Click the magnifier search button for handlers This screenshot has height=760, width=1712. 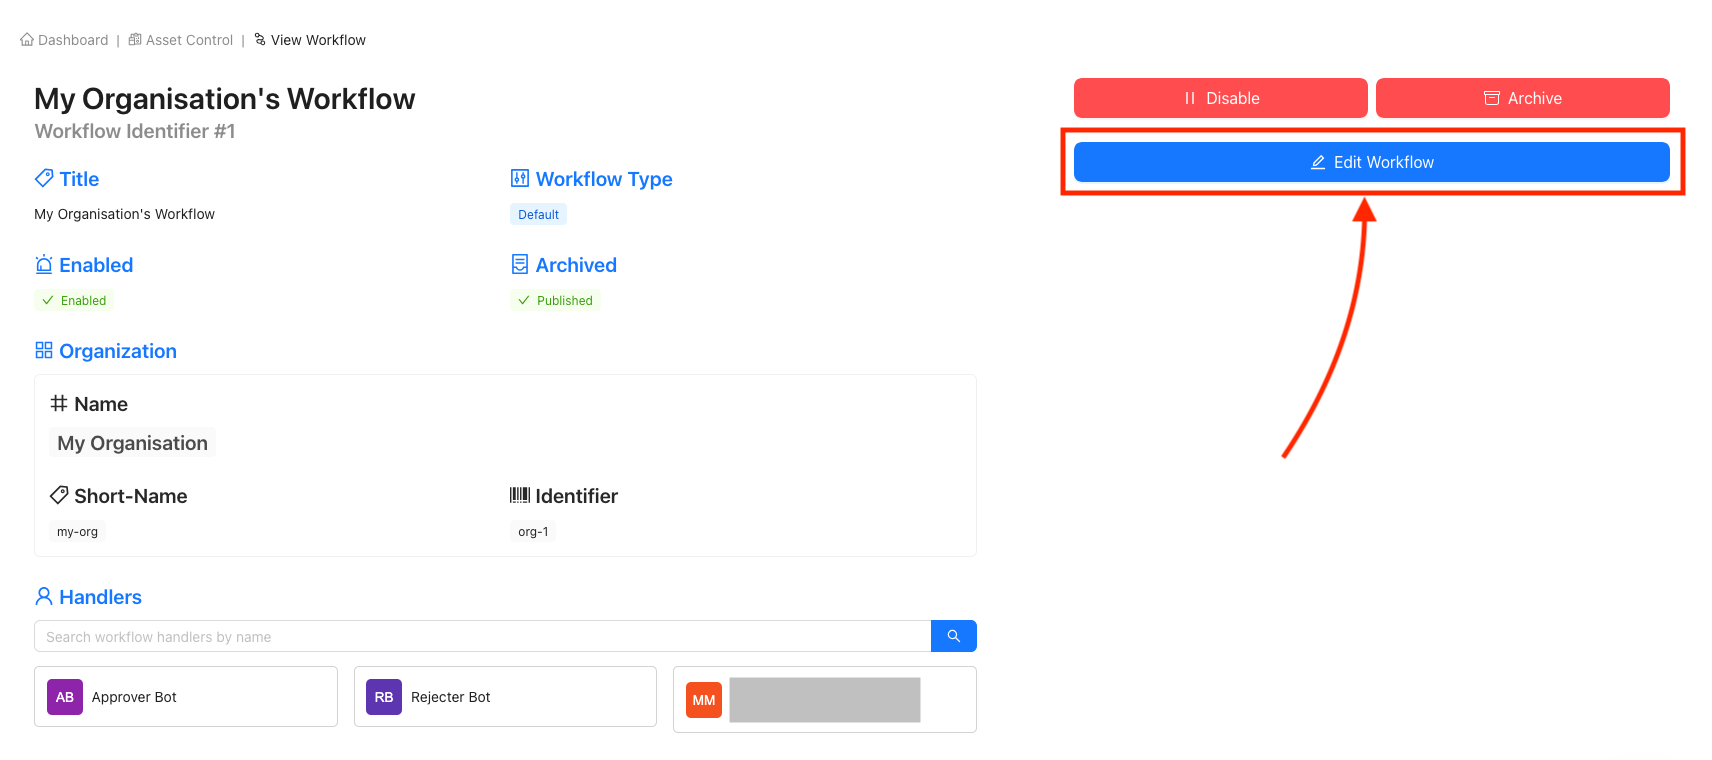point(954,636)
